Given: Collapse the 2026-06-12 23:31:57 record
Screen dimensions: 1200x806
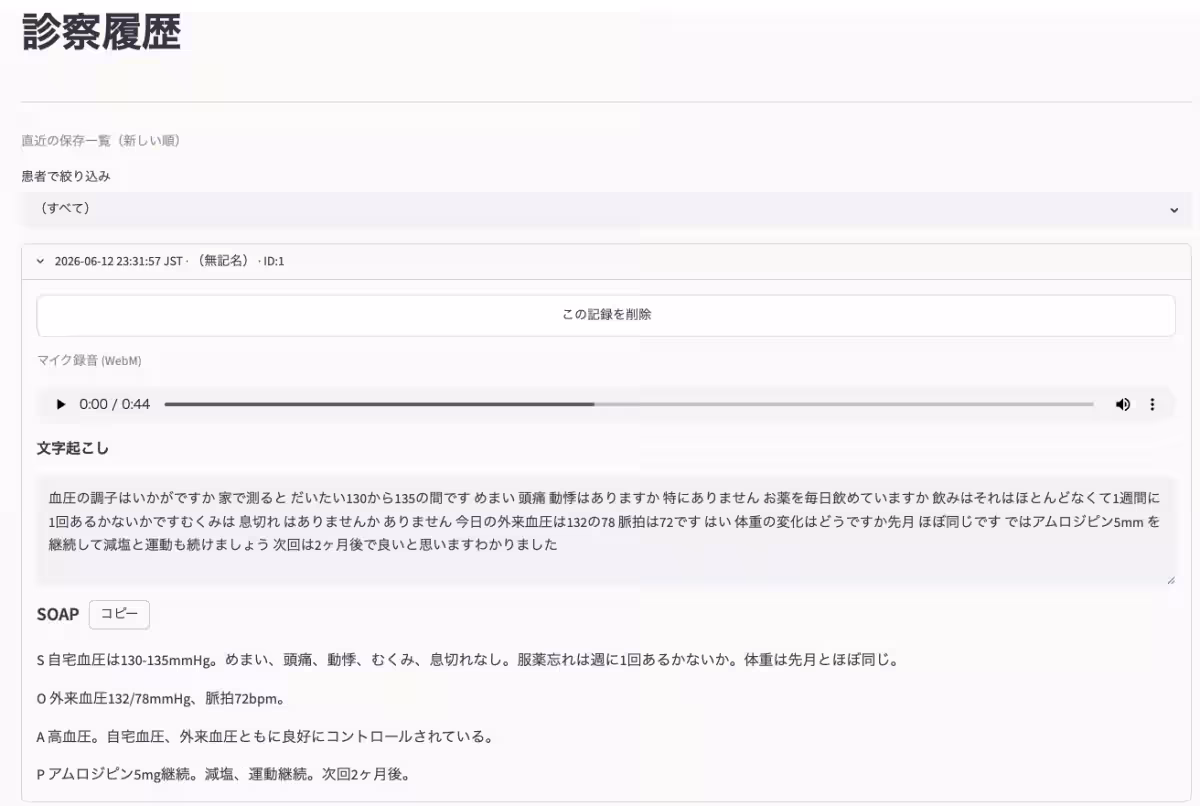Looking at the screenshot, I should [606, 261].
